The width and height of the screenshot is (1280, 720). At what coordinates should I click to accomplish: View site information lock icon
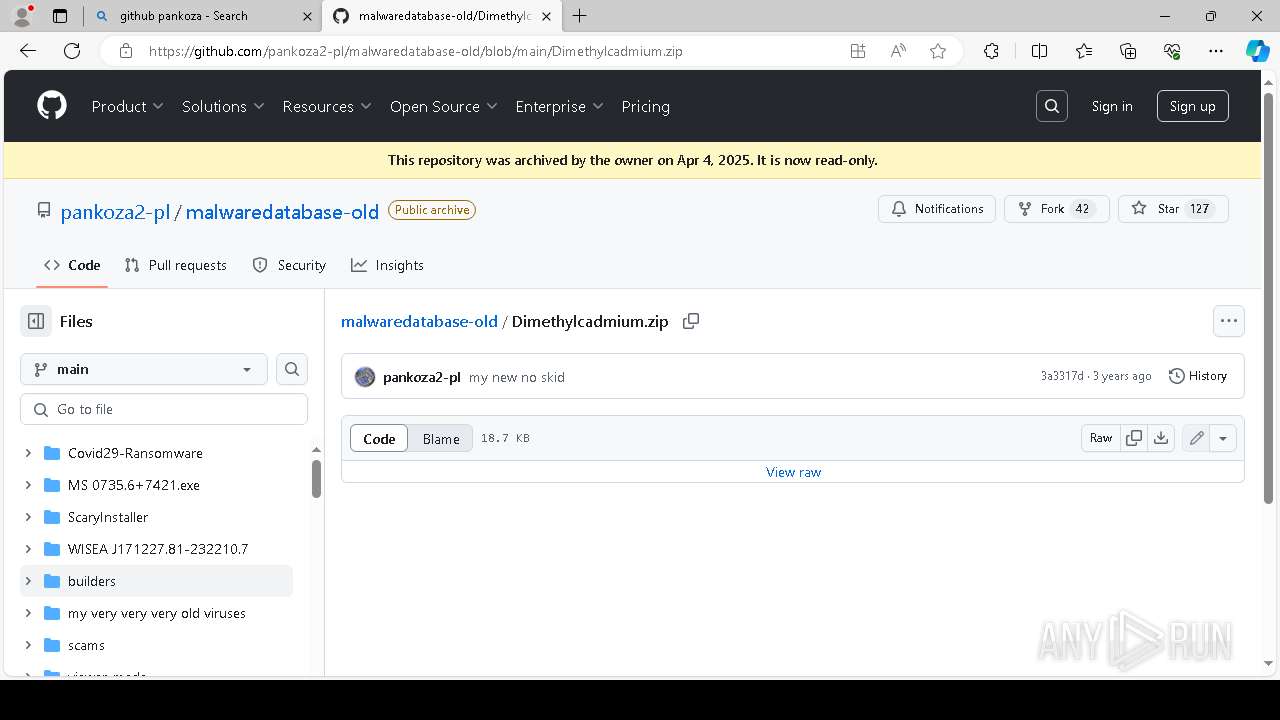coord(126,51)
